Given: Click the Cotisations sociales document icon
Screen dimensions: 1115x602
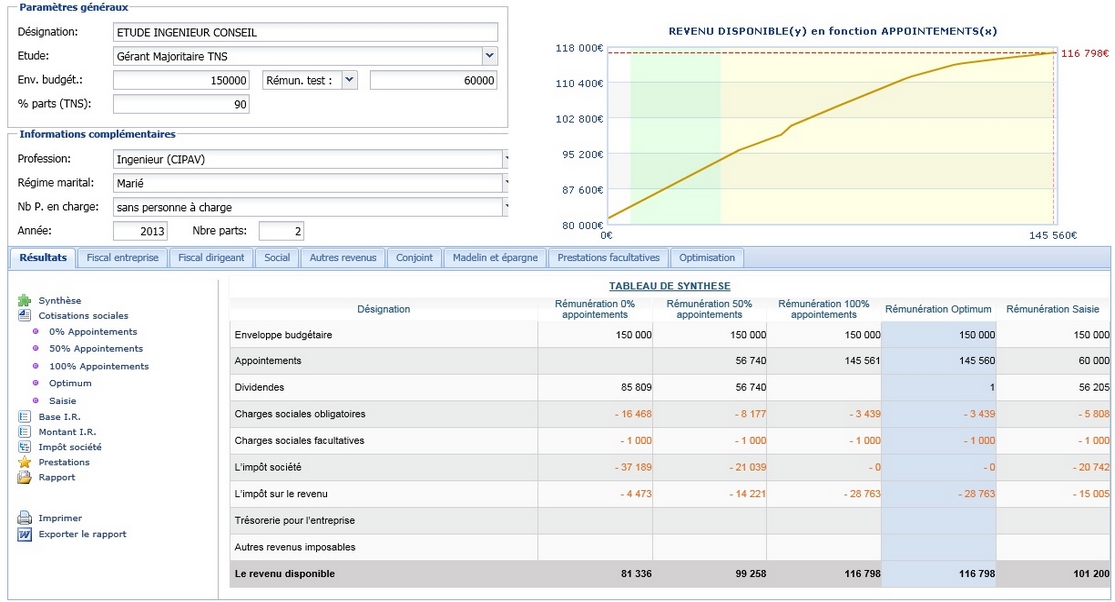Looking at the screenshot, I should click(25, 315).
